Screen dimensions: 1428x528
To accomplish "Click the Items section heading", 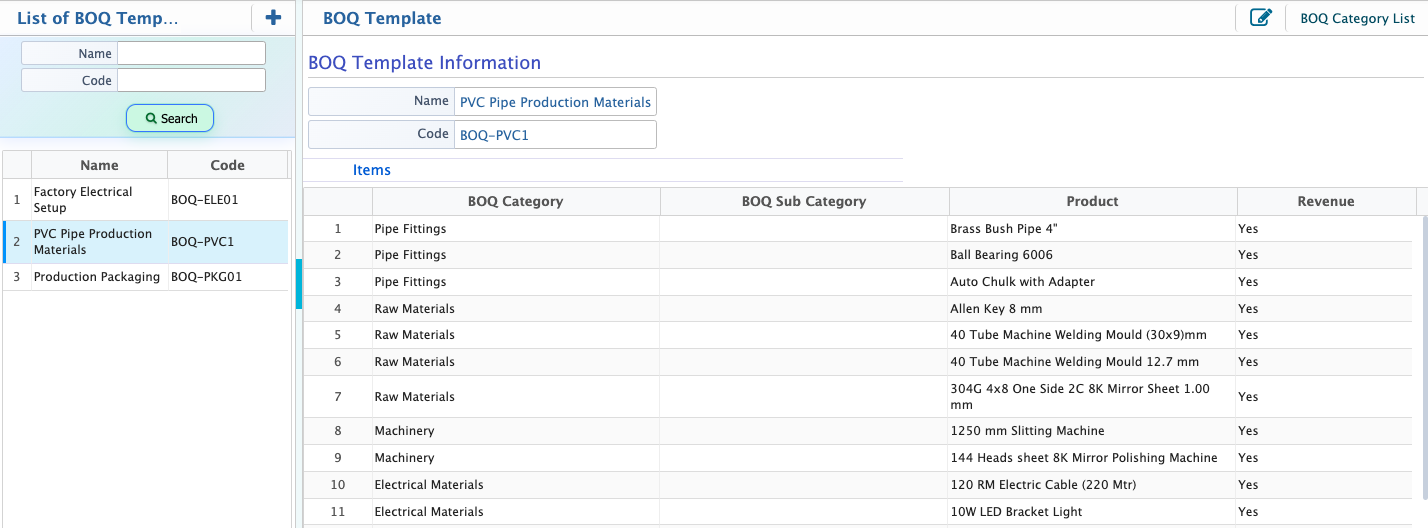I will (372, 170).
